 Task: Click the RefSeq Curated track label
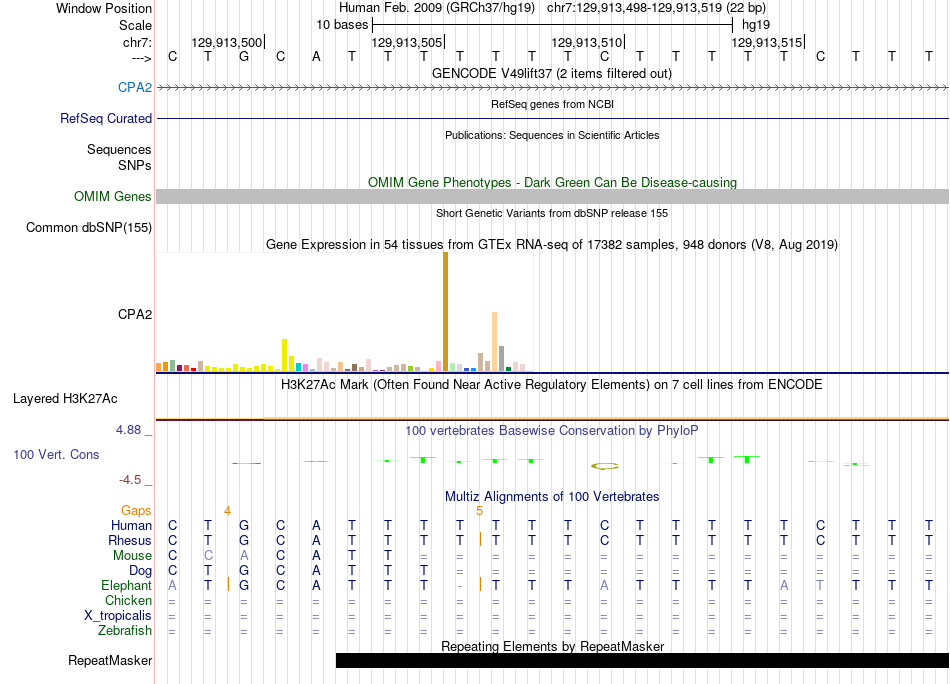pyautogui.click(x=105, y=118)
